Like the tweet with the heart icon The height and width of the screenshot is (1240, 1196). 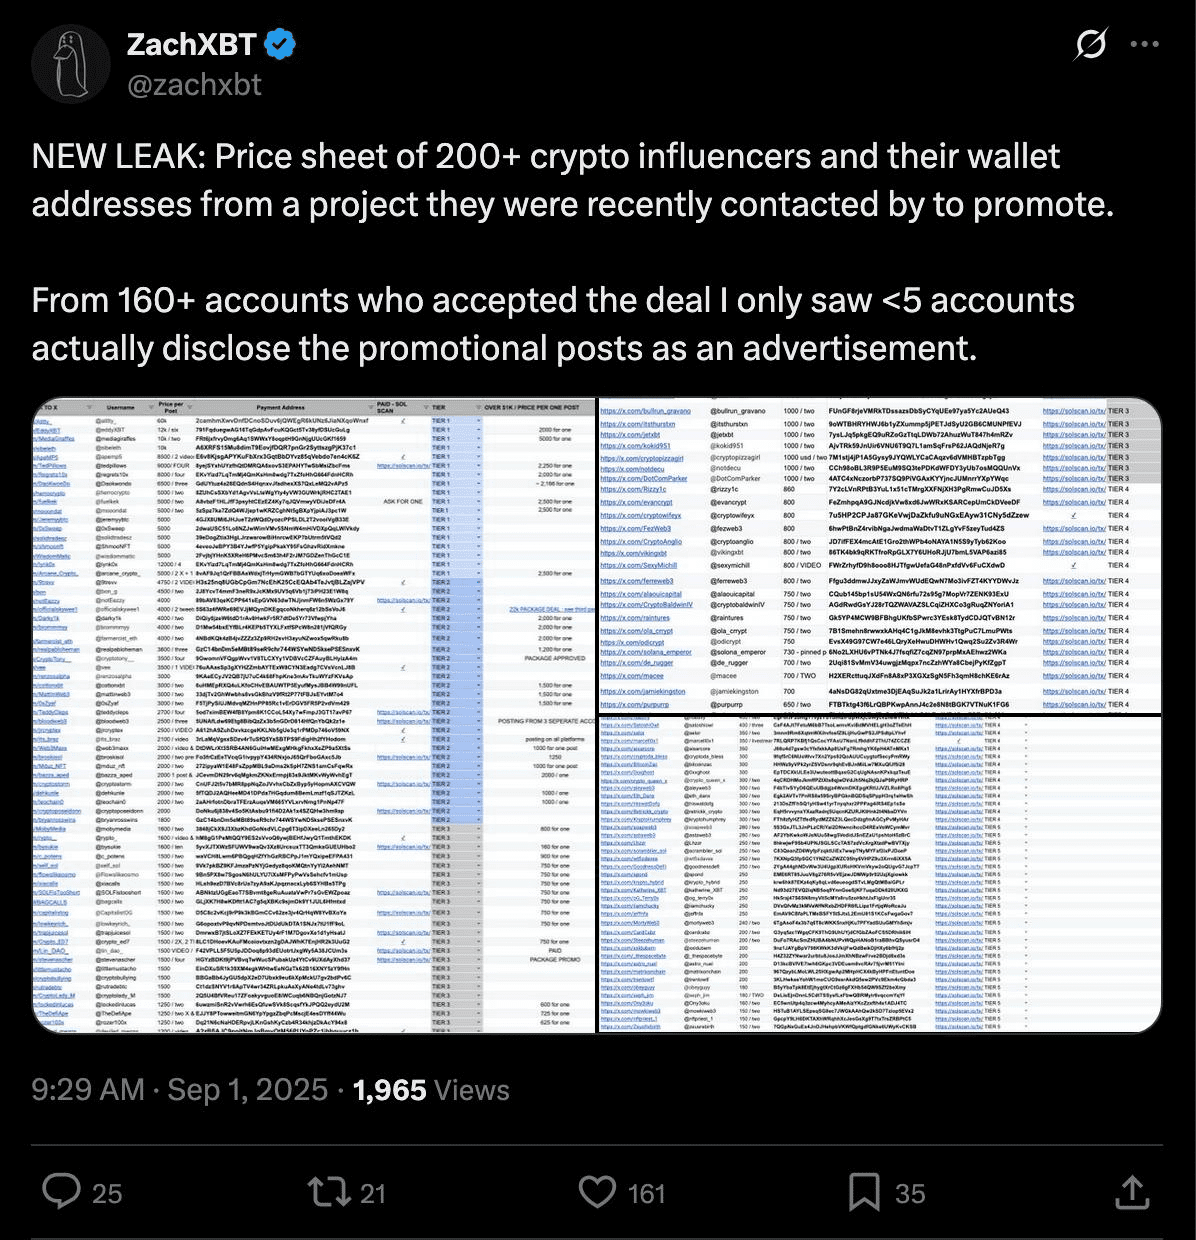click(598, 1191)
